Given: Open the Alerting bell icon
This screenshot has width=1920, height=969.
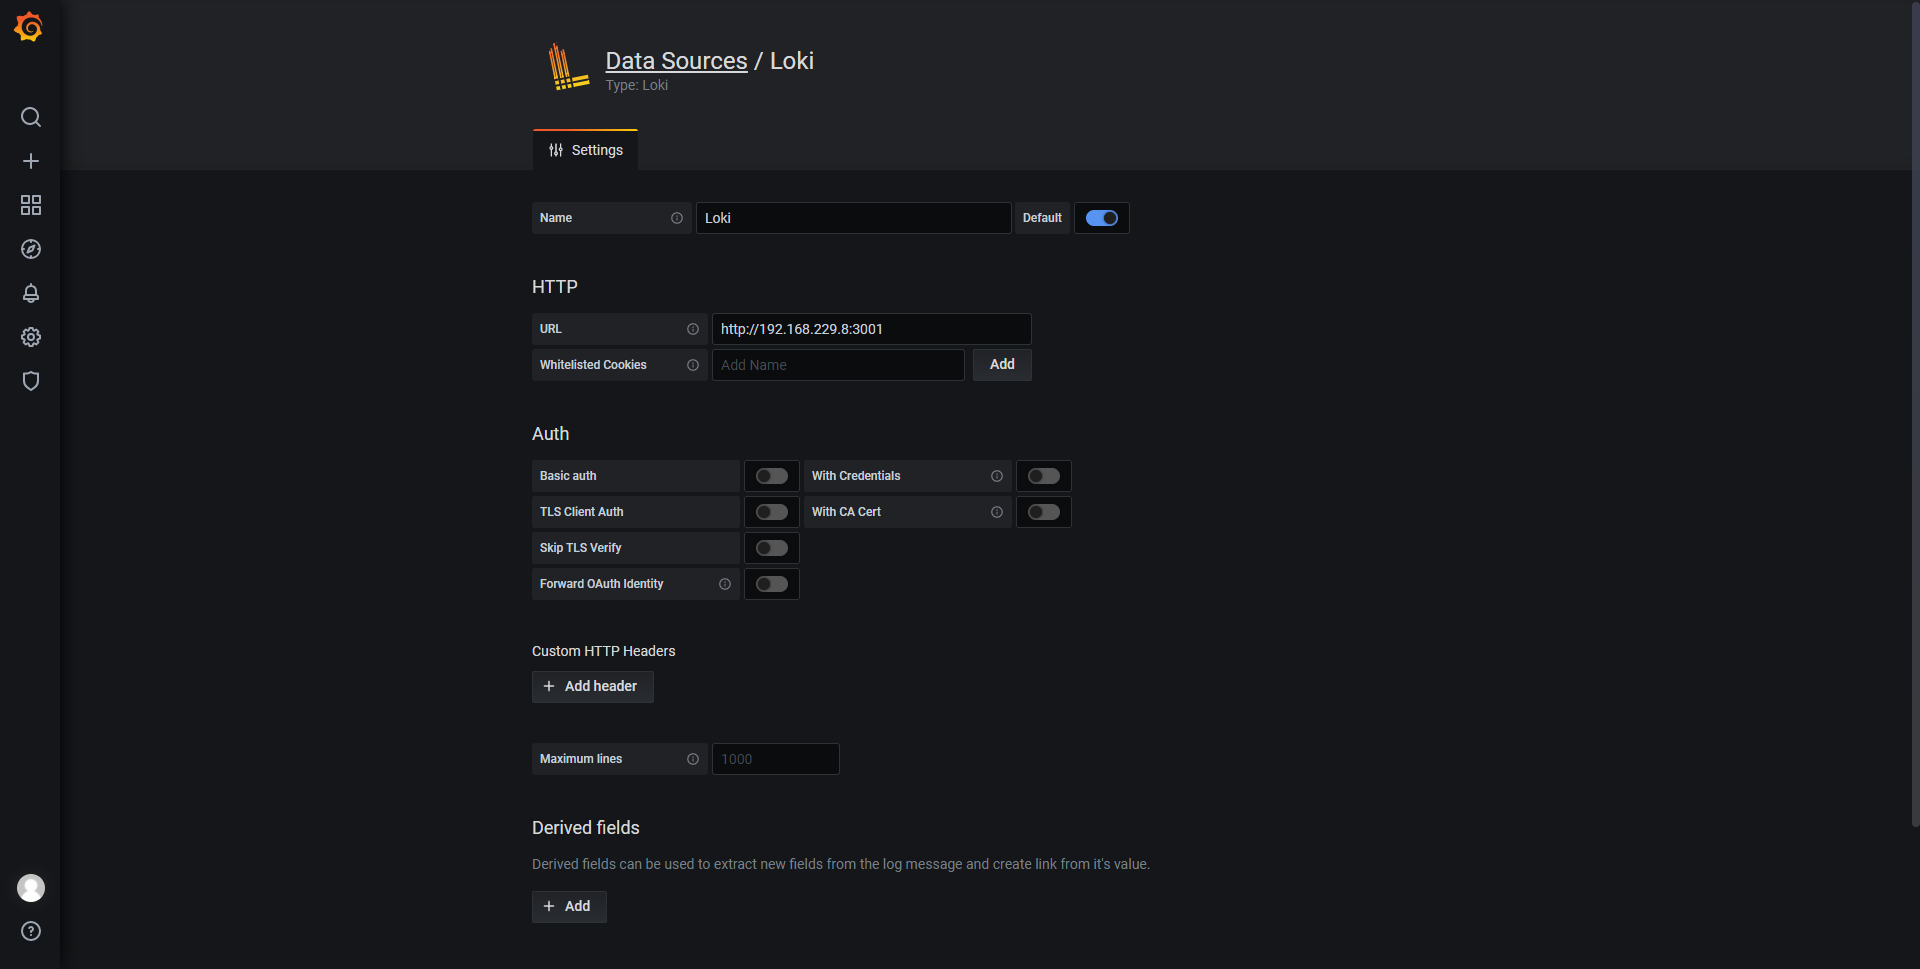Looking at the screenshot, I should [31, 293].
